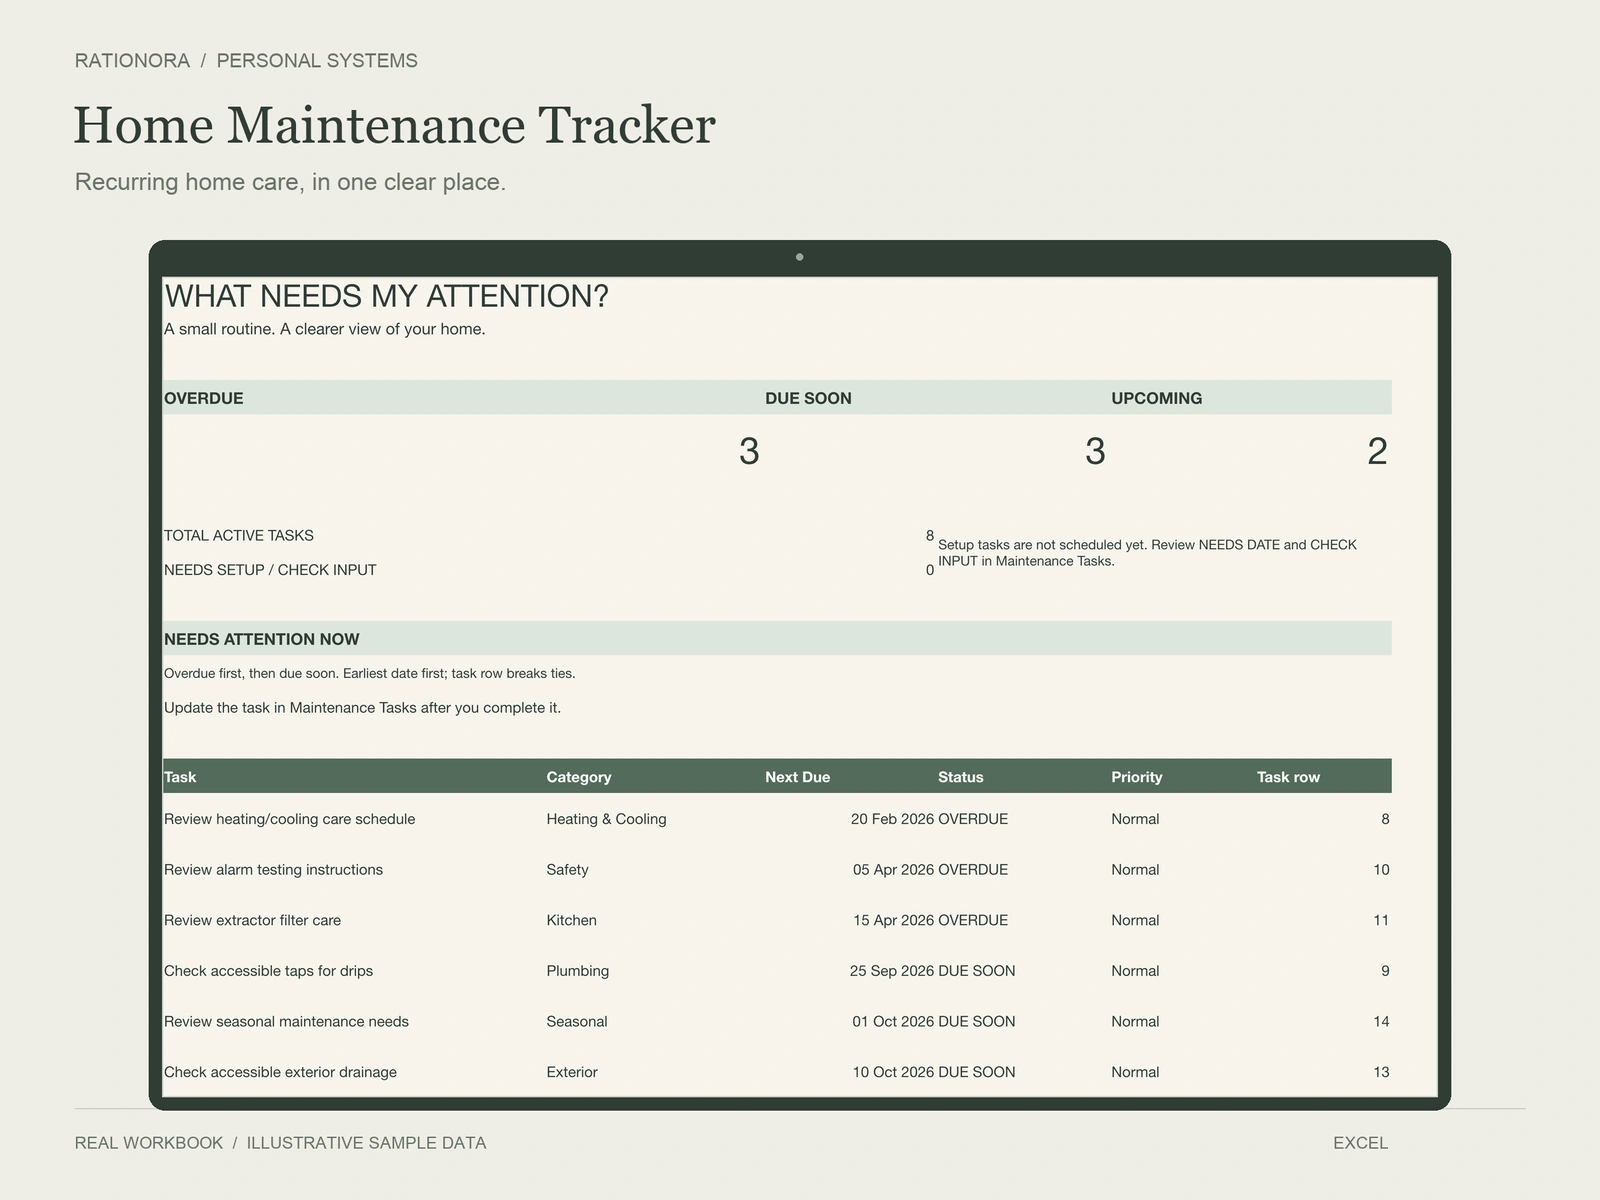Select the UPCOMING count value 2
The width and height of the screenshot is (1600, 1200).
[x=1377, y=451]
